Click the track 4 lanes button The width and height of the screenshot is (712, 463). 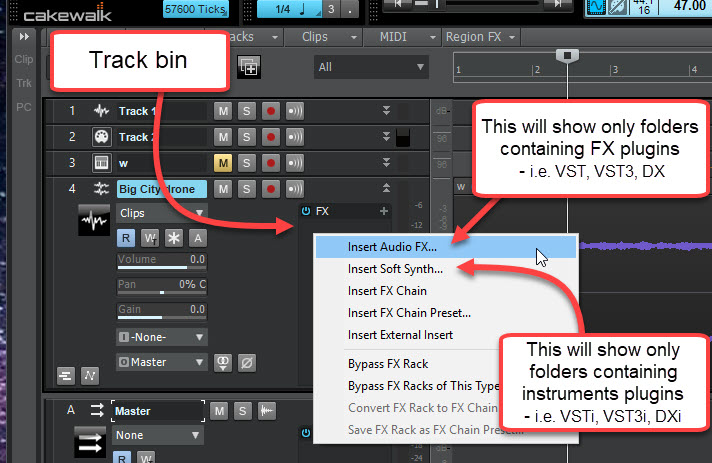(x=66, y=376)
